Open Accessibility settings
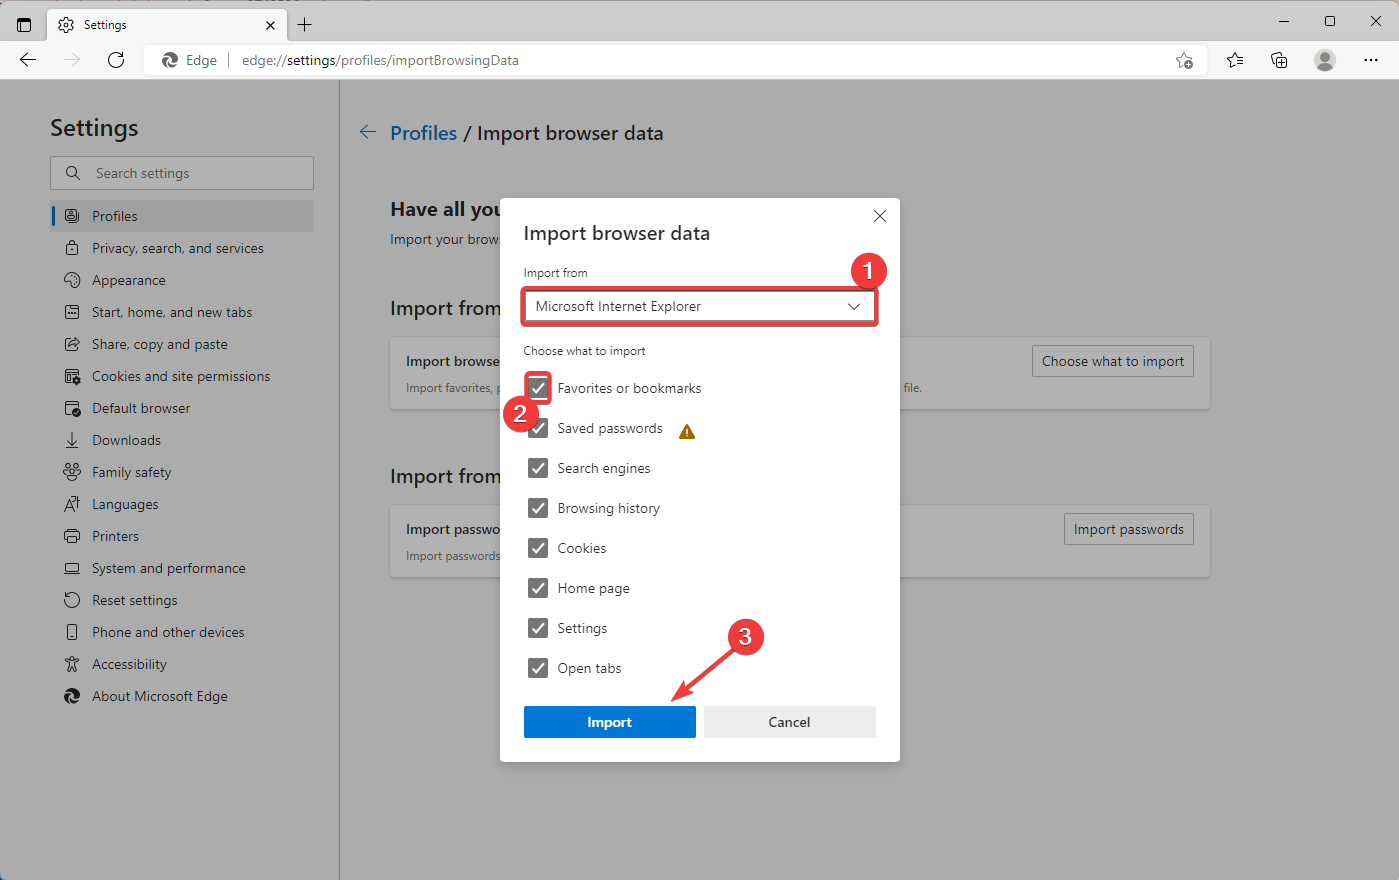This screenshot has height=880, width=1399. coord(183,664)
